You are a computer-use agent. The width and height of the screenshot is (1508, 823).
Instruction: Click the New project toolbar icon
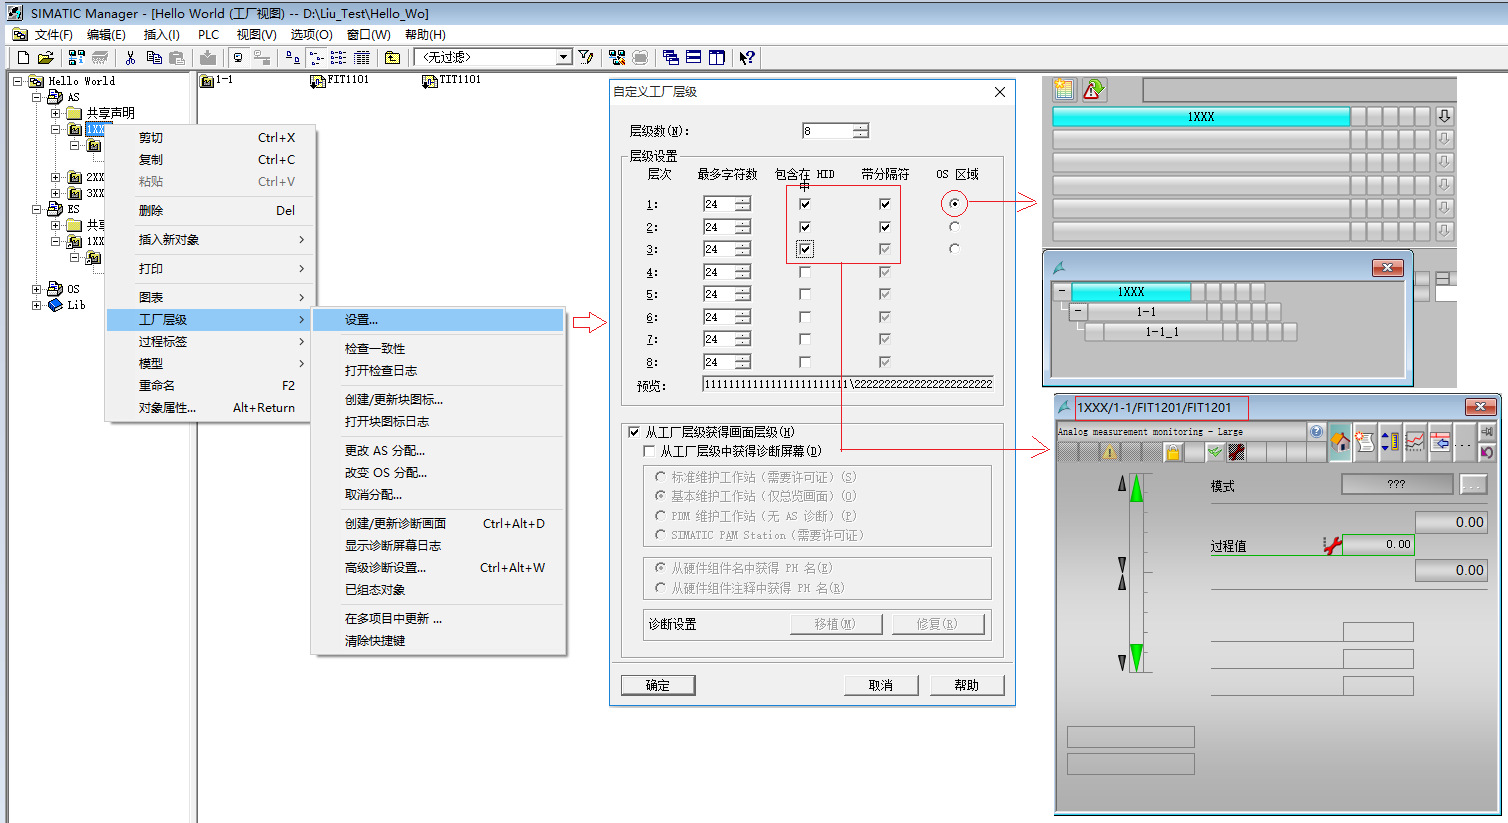23,58
